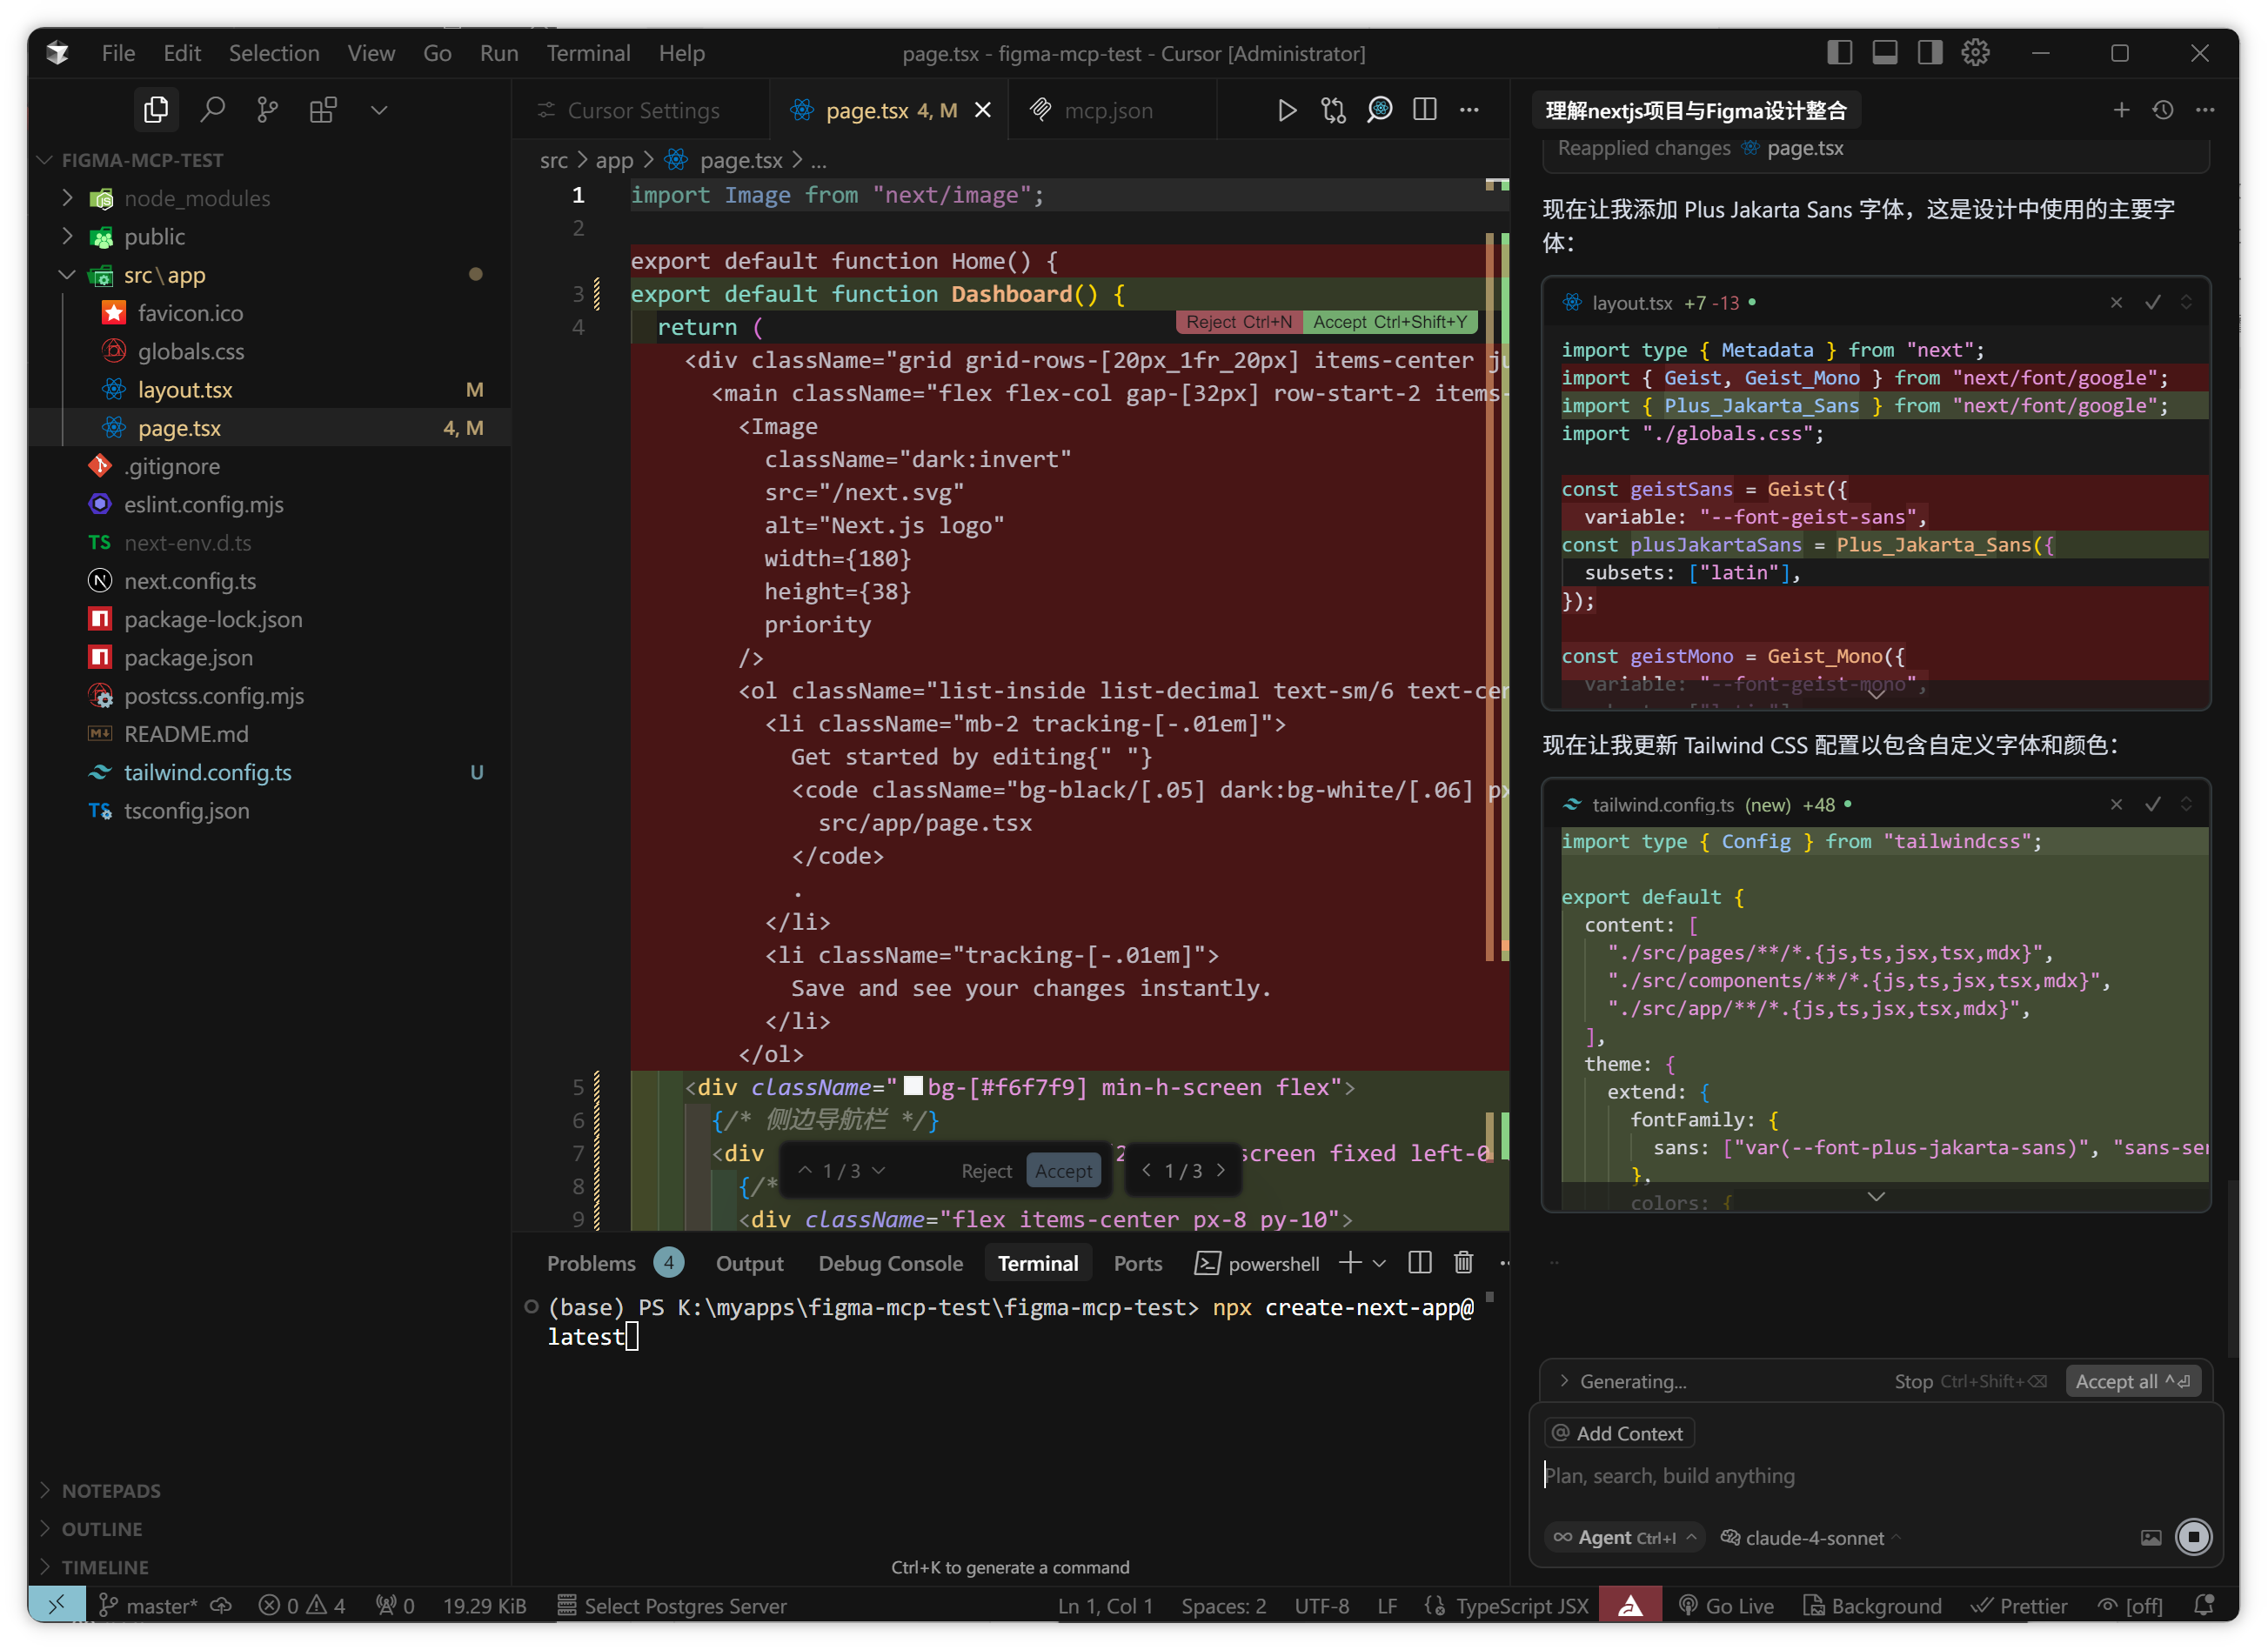Click Go Live in status bar
2268x1650 pixels.
tap(1727, 1606)
